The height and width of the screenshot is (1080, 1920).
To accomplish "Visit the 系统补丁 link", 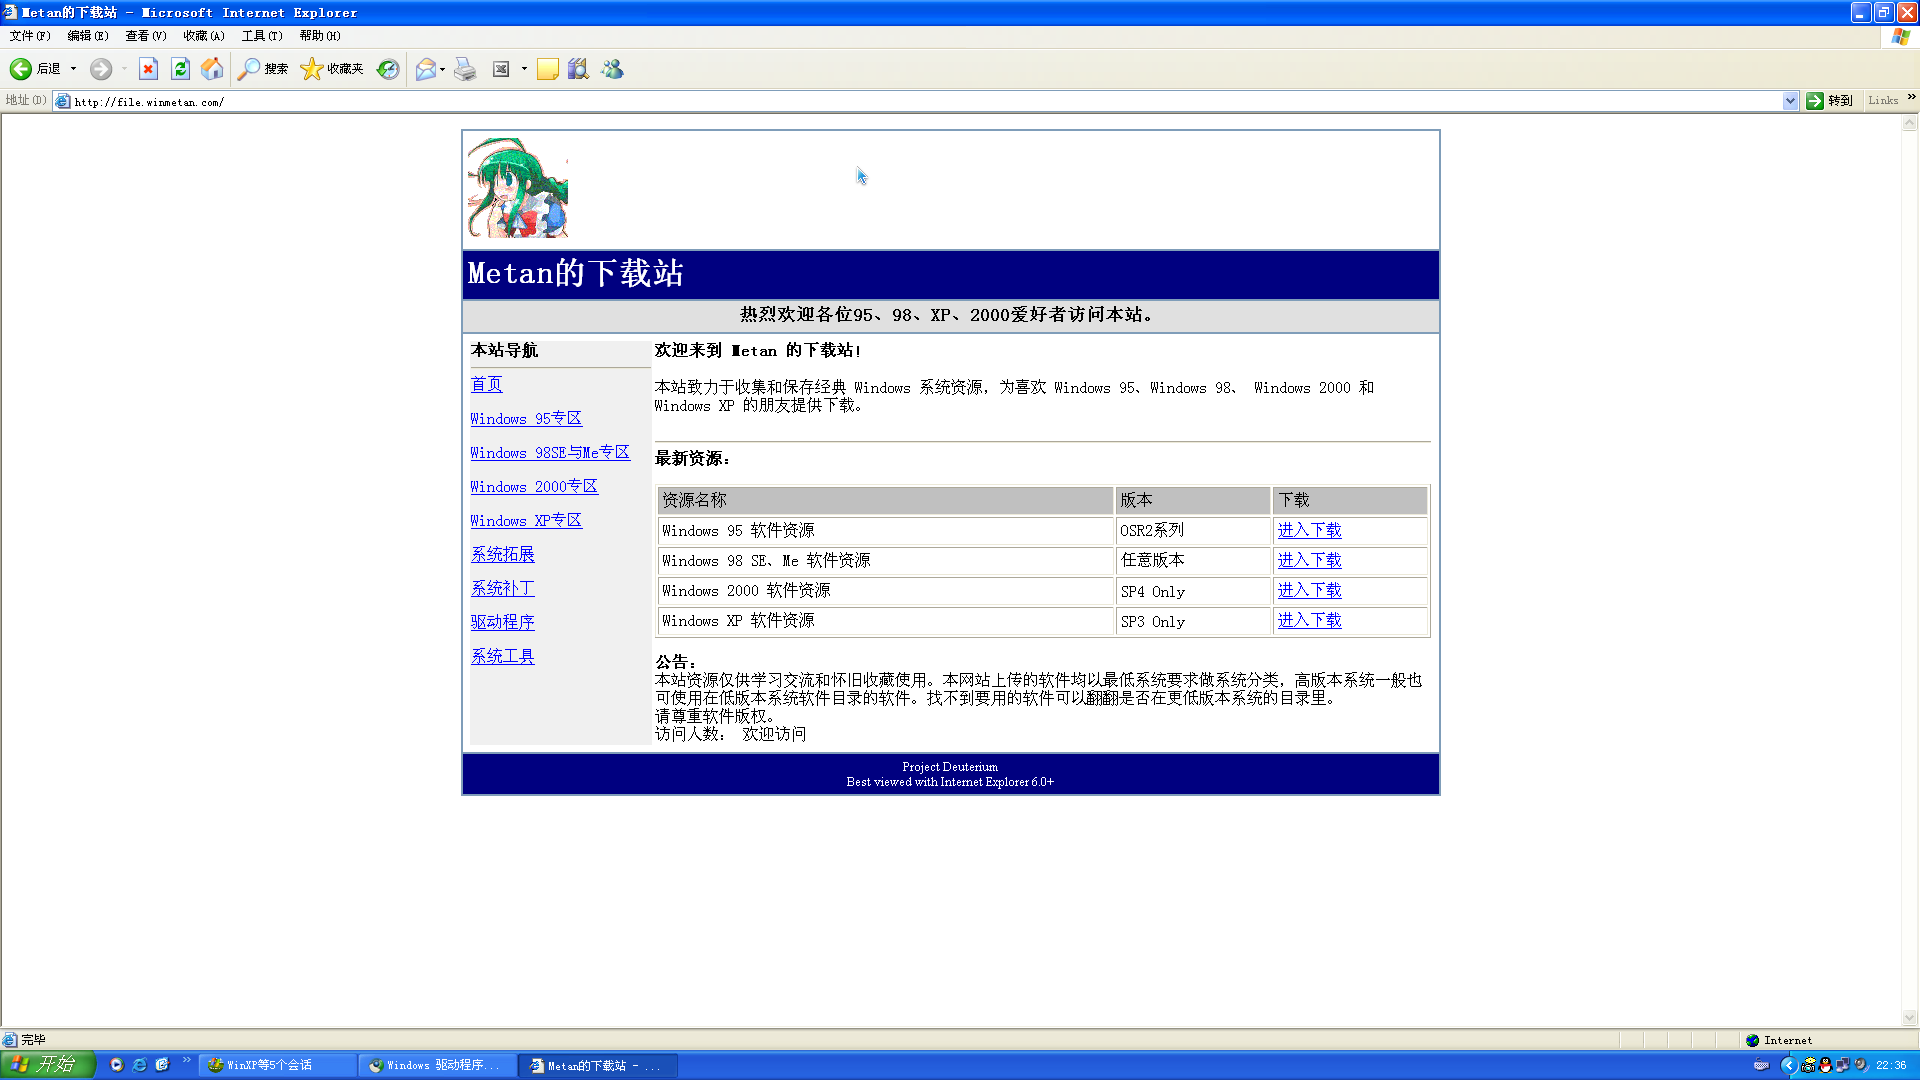I will [x=503, y=589].
